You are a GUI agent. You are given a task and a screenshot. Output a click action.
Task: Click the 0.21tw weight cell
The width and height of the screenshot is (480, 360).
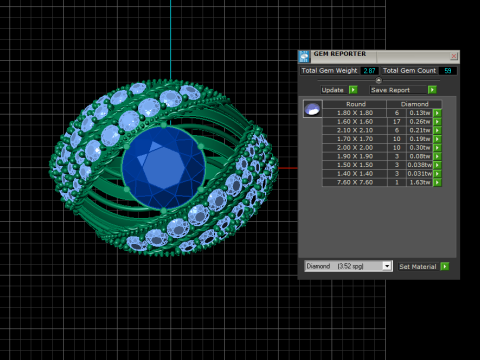pos(420,130)
